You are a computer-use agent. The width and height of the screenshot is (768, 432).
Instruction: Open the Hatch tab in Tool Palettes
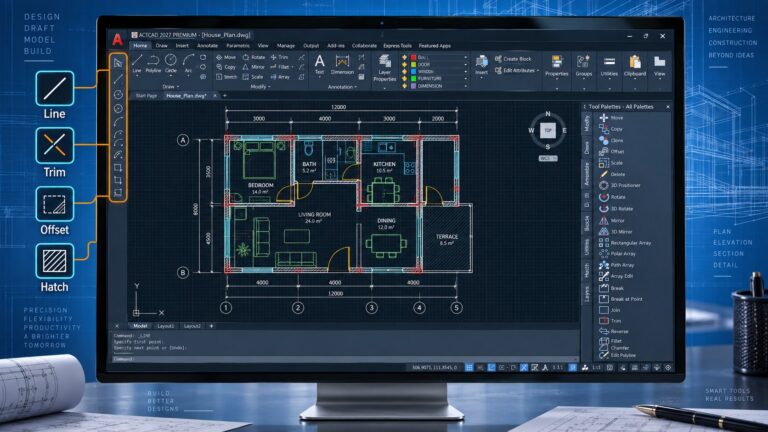(587, 270)
